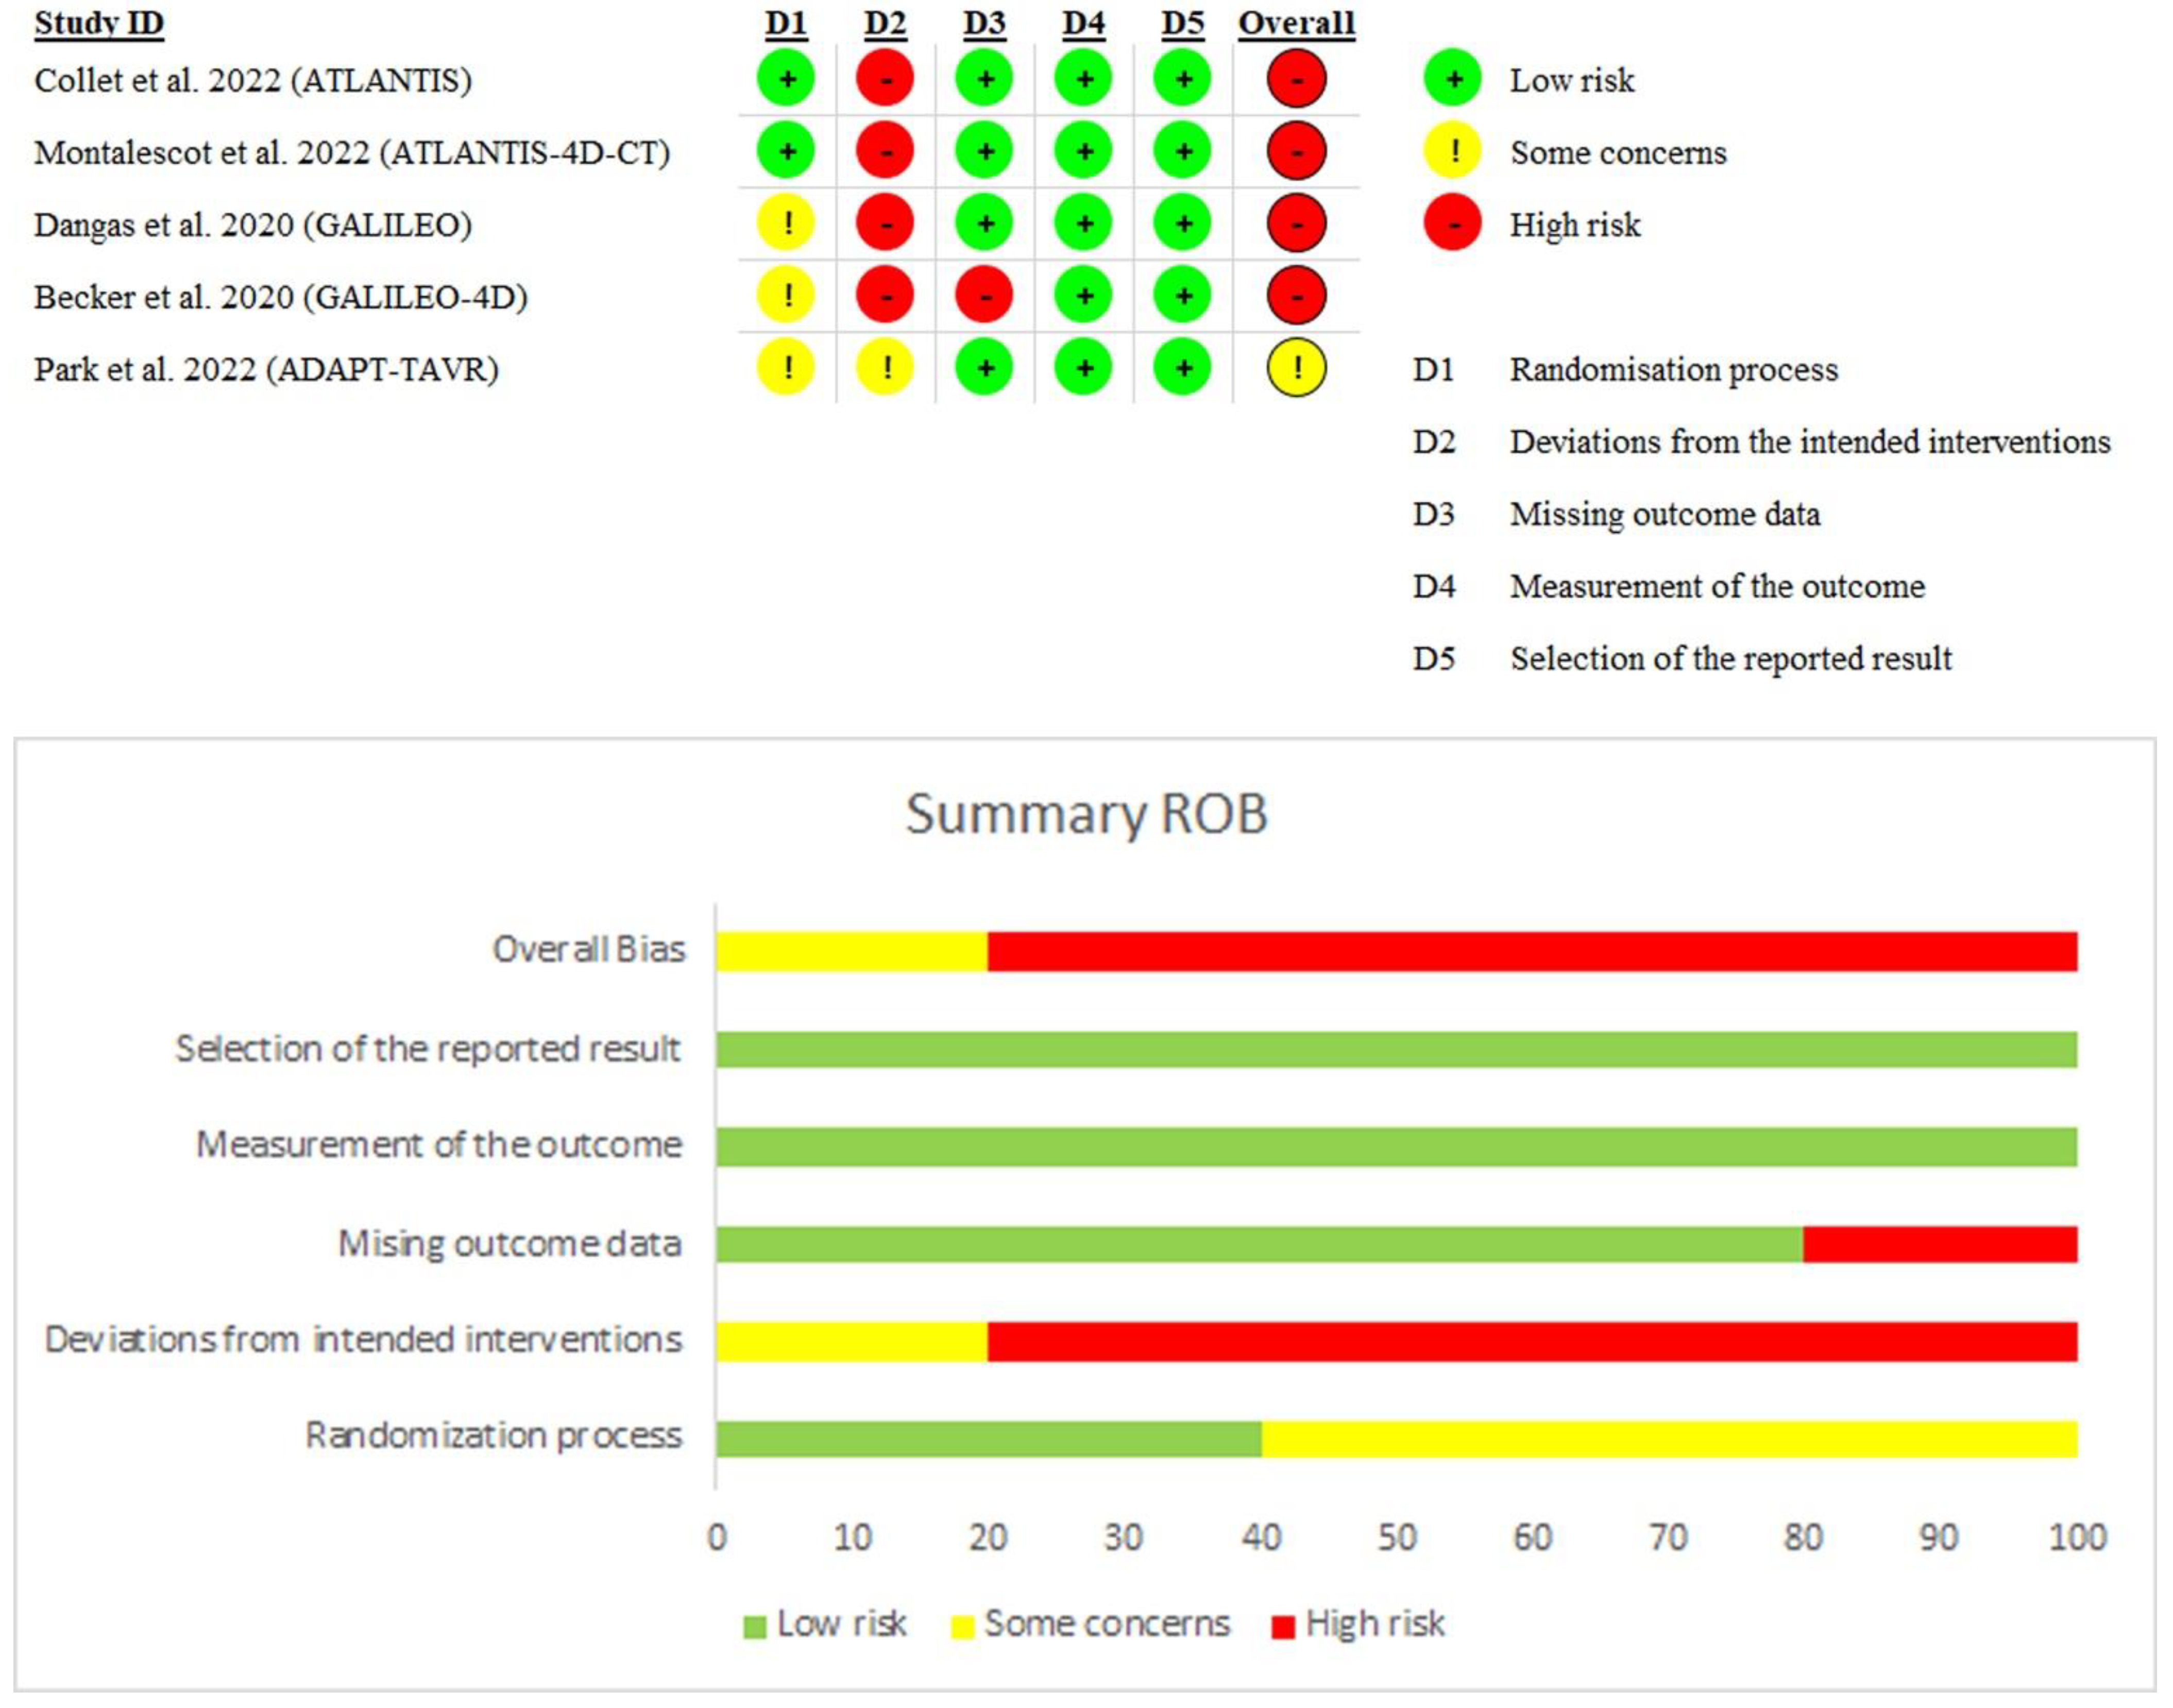Click Collet ATLANTIS D2 red minus icon
The width and height of the screenshot is (2173, 1708).
pos(885,79)
